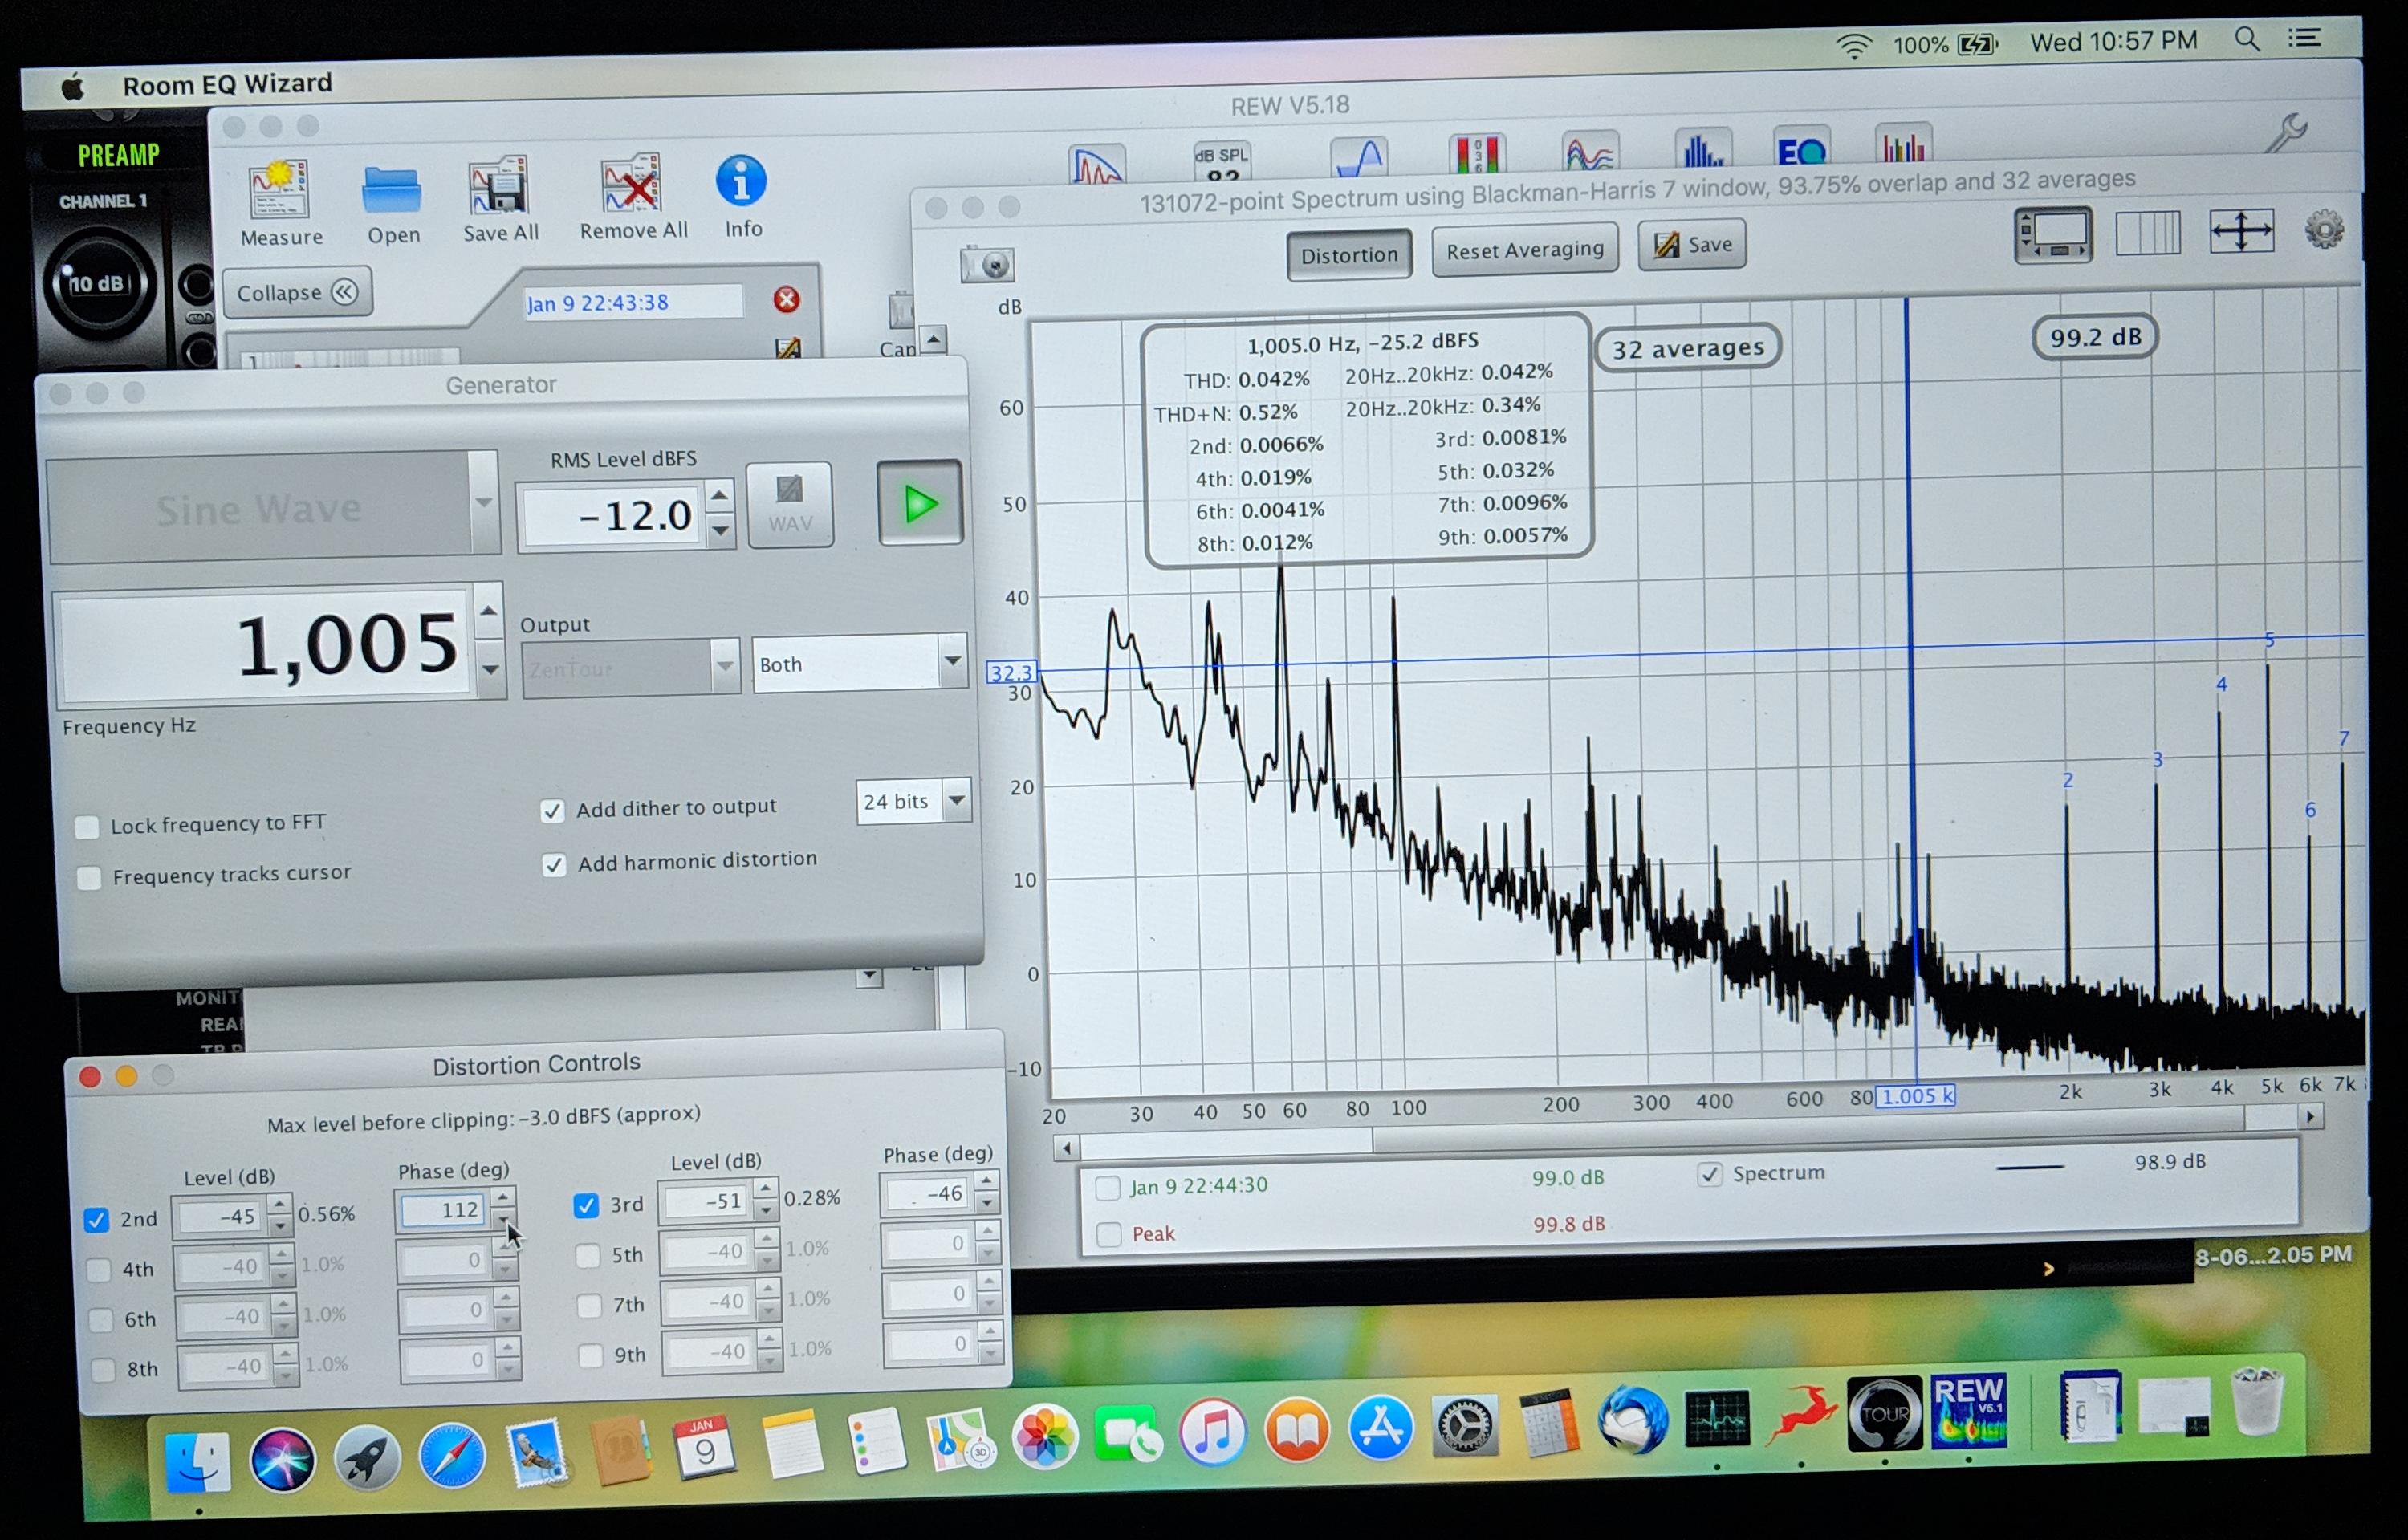Open the REW app icon in dock
This screenshot has height=1540, width=2408.
1968,1410
